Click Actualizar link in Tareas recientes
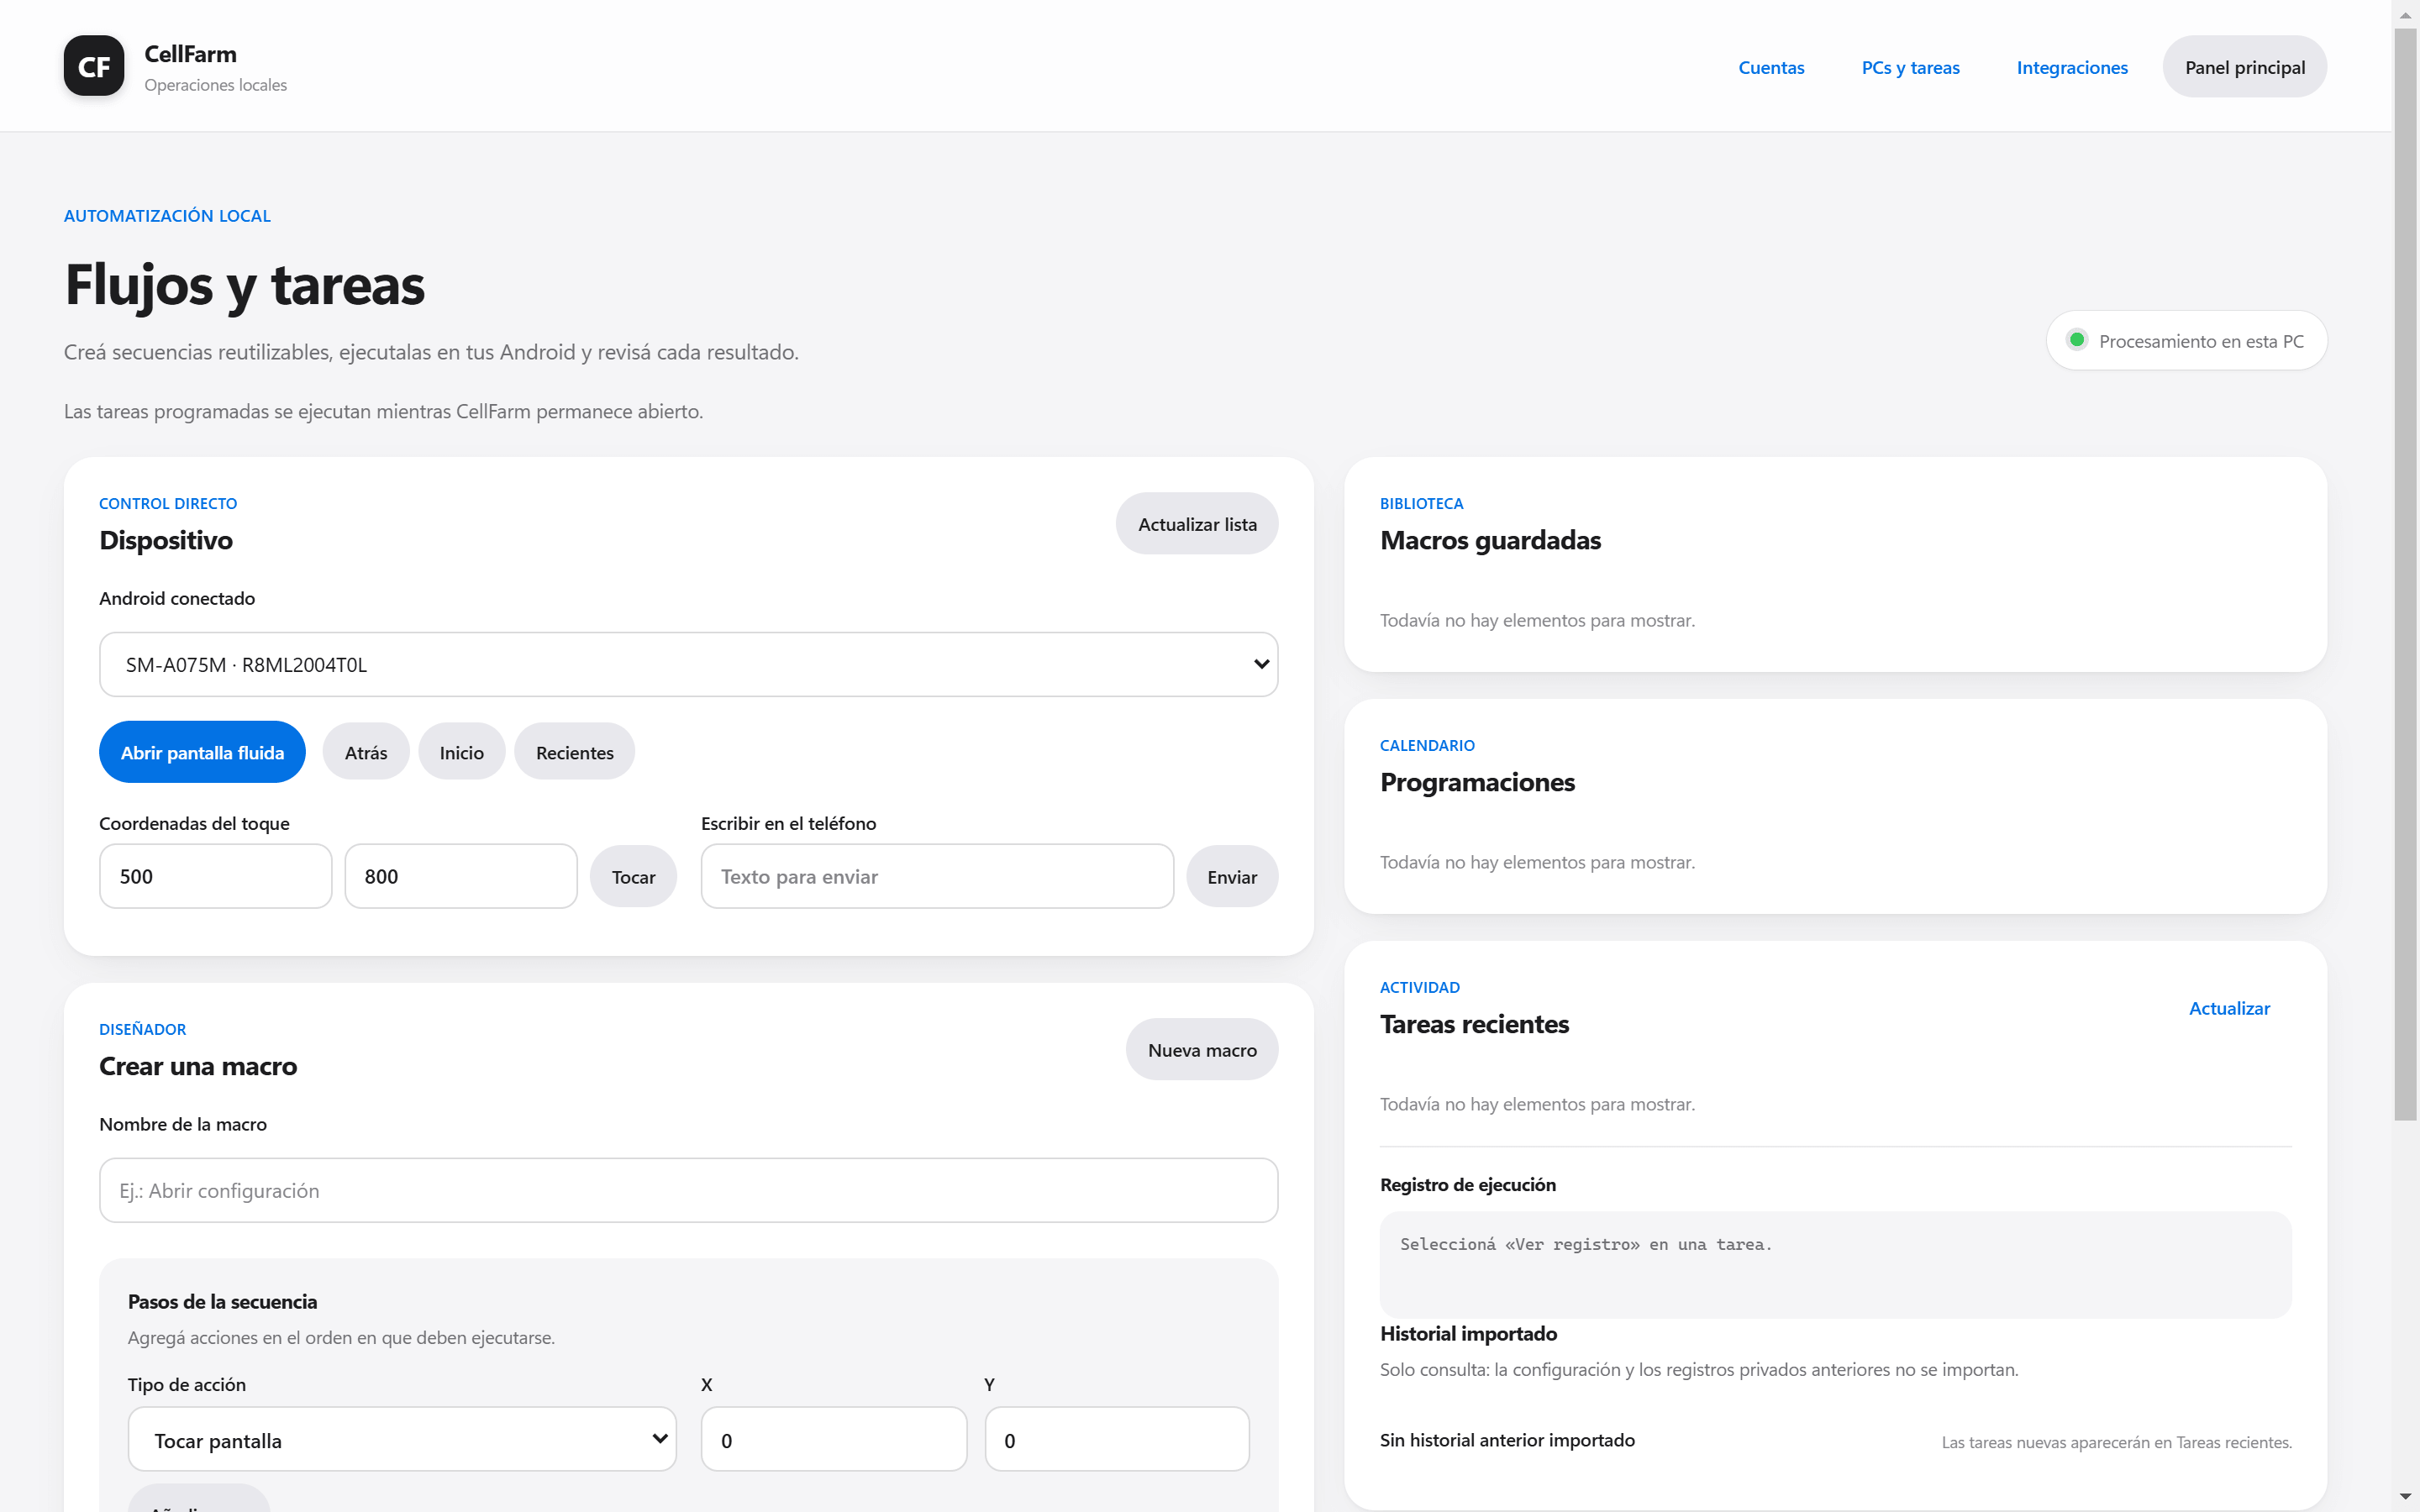 point(2229,1008)
